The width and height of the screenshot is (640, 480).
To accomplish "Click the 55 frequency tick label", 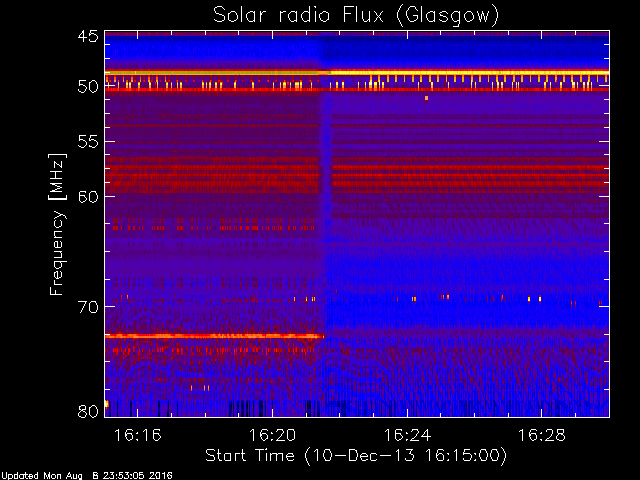I will click(x=88, y=142).
